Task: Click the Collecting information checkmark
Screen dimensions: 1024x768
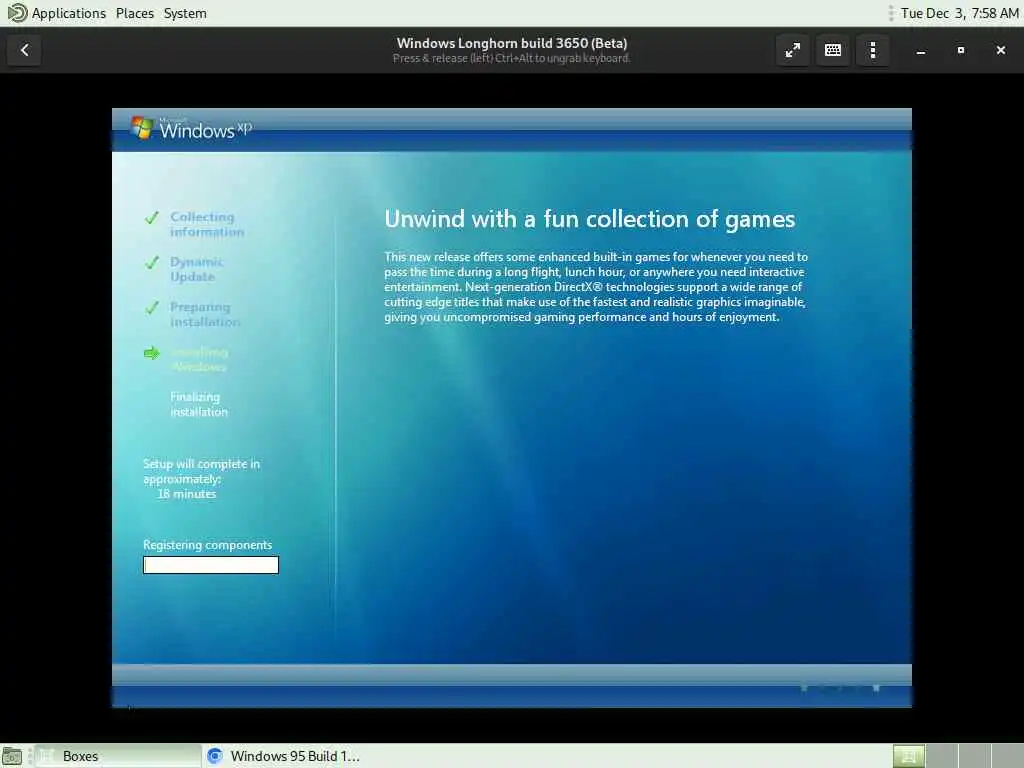Action: point(152,217)
